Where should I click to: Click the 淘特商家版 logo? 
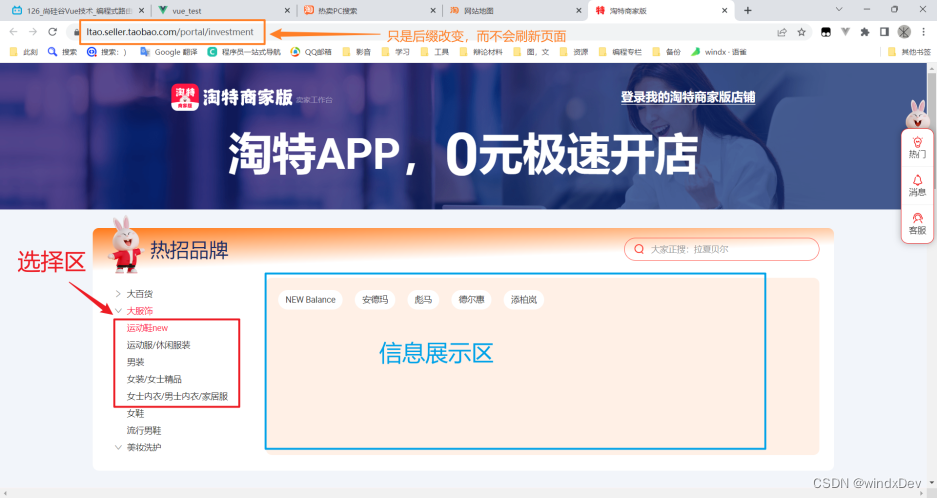pos(231,97)
